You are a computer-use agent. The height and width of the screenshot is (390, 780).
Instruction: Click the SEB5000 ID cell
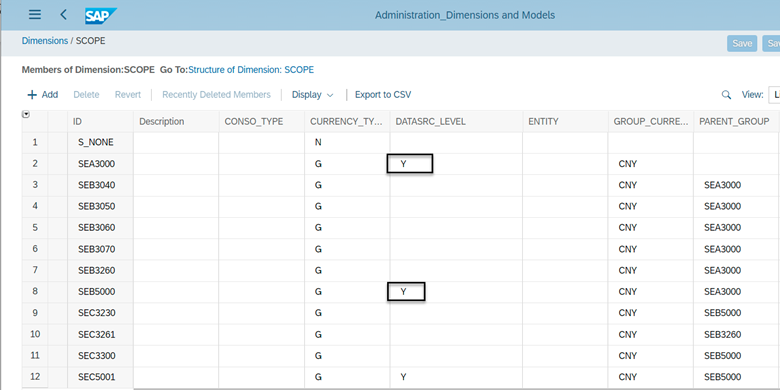click(x=100, y=292)
